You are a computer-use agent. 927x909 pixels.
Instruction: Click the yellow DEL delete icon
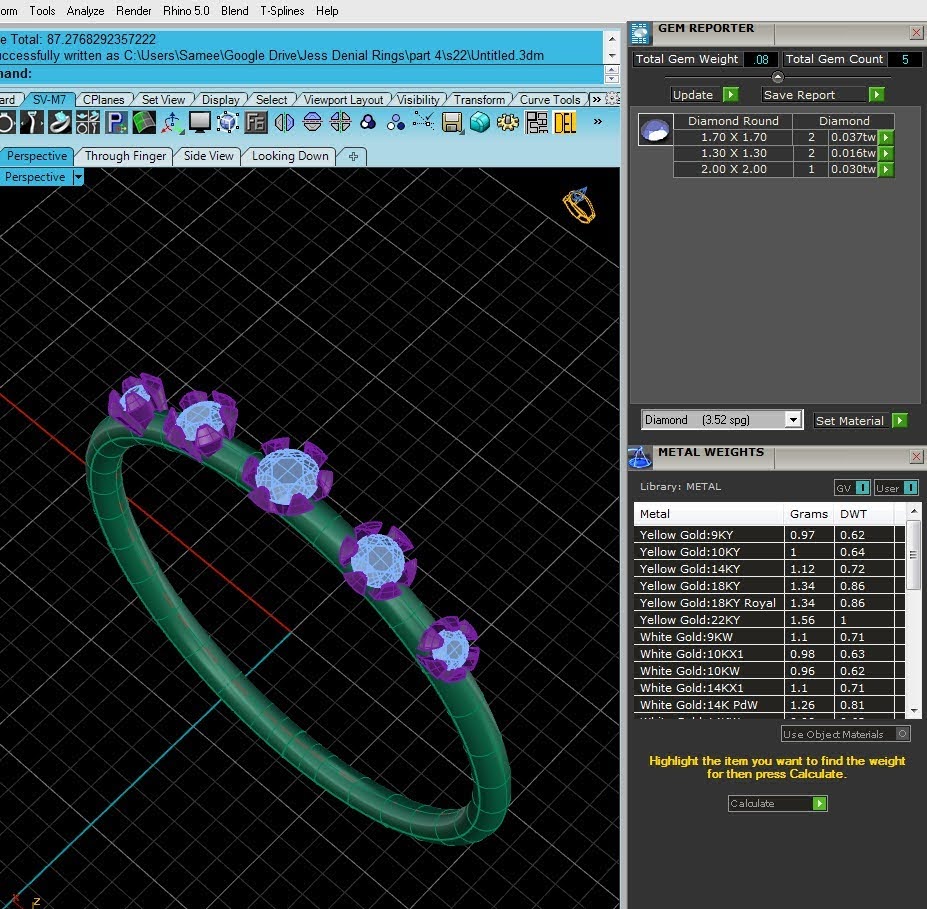(x=565, y=122)
